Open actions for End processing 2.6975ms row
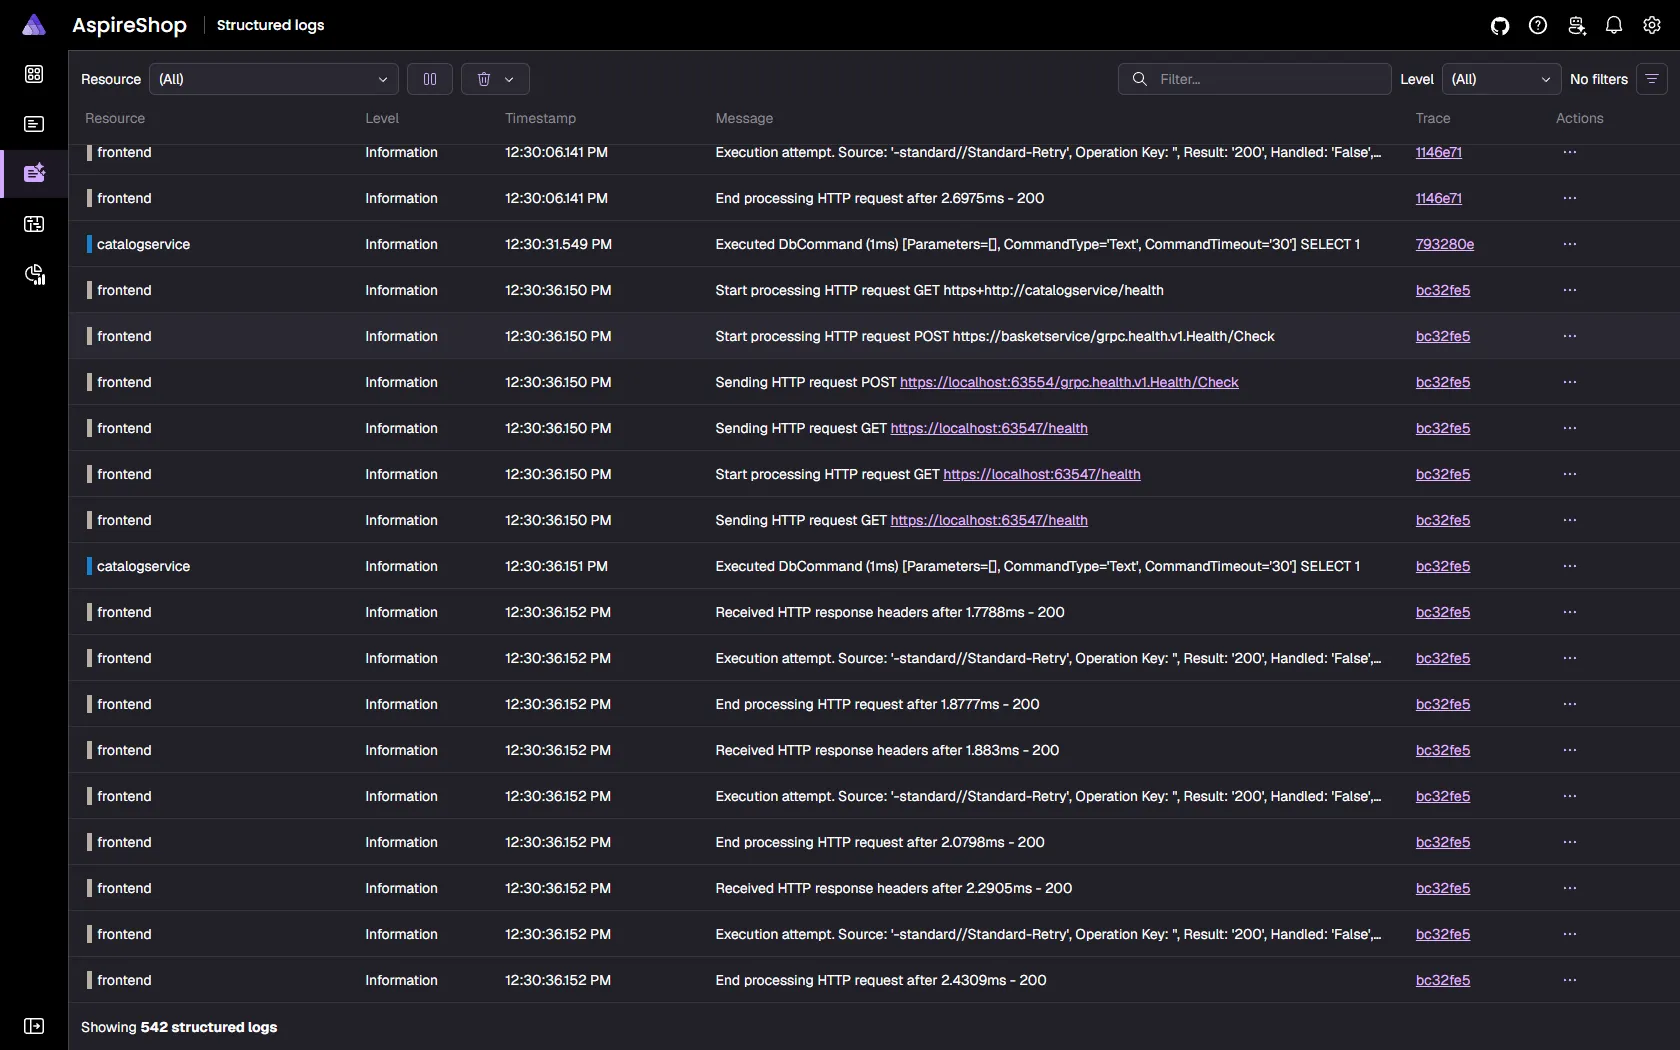 coord(1570,198)
